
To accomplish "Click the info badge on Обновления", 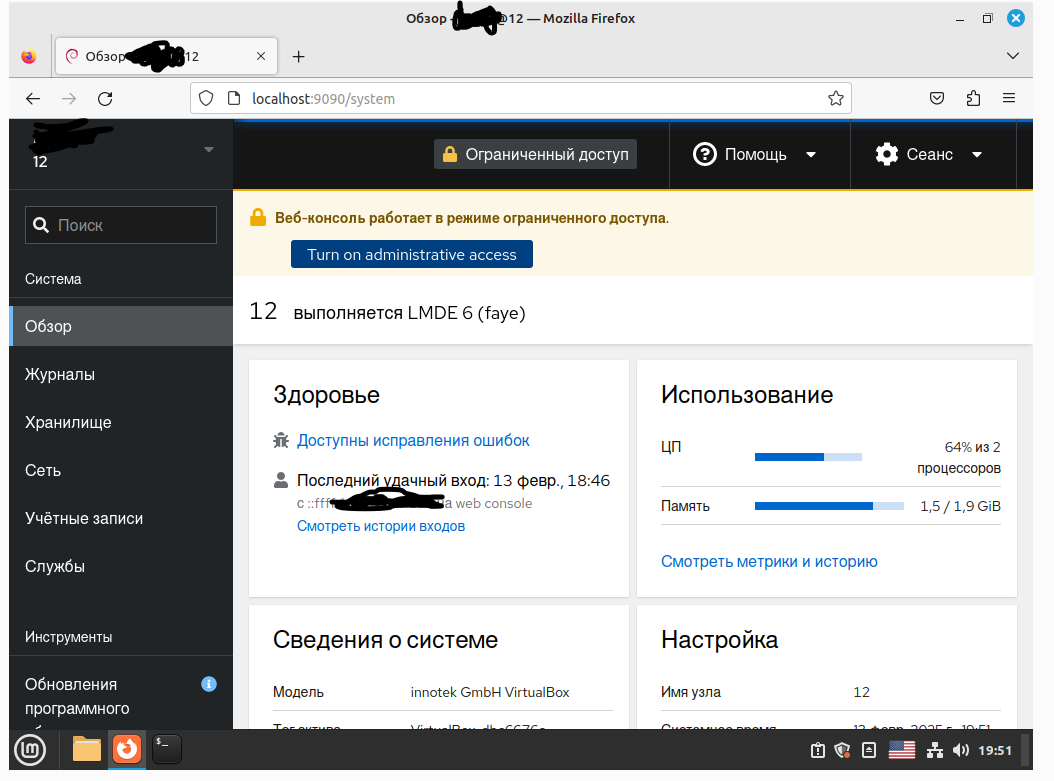I will [209, 684].
